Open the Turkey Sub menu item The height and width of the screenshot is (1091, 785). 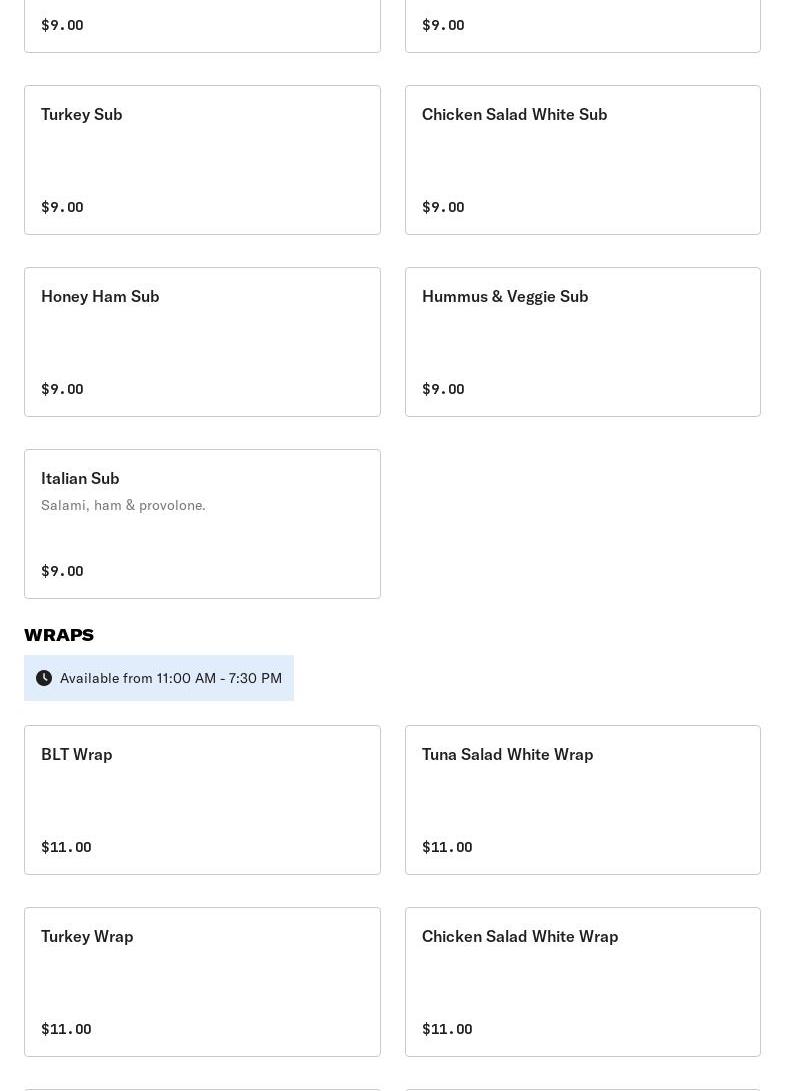pyautogui.click(x=202, y=160)
